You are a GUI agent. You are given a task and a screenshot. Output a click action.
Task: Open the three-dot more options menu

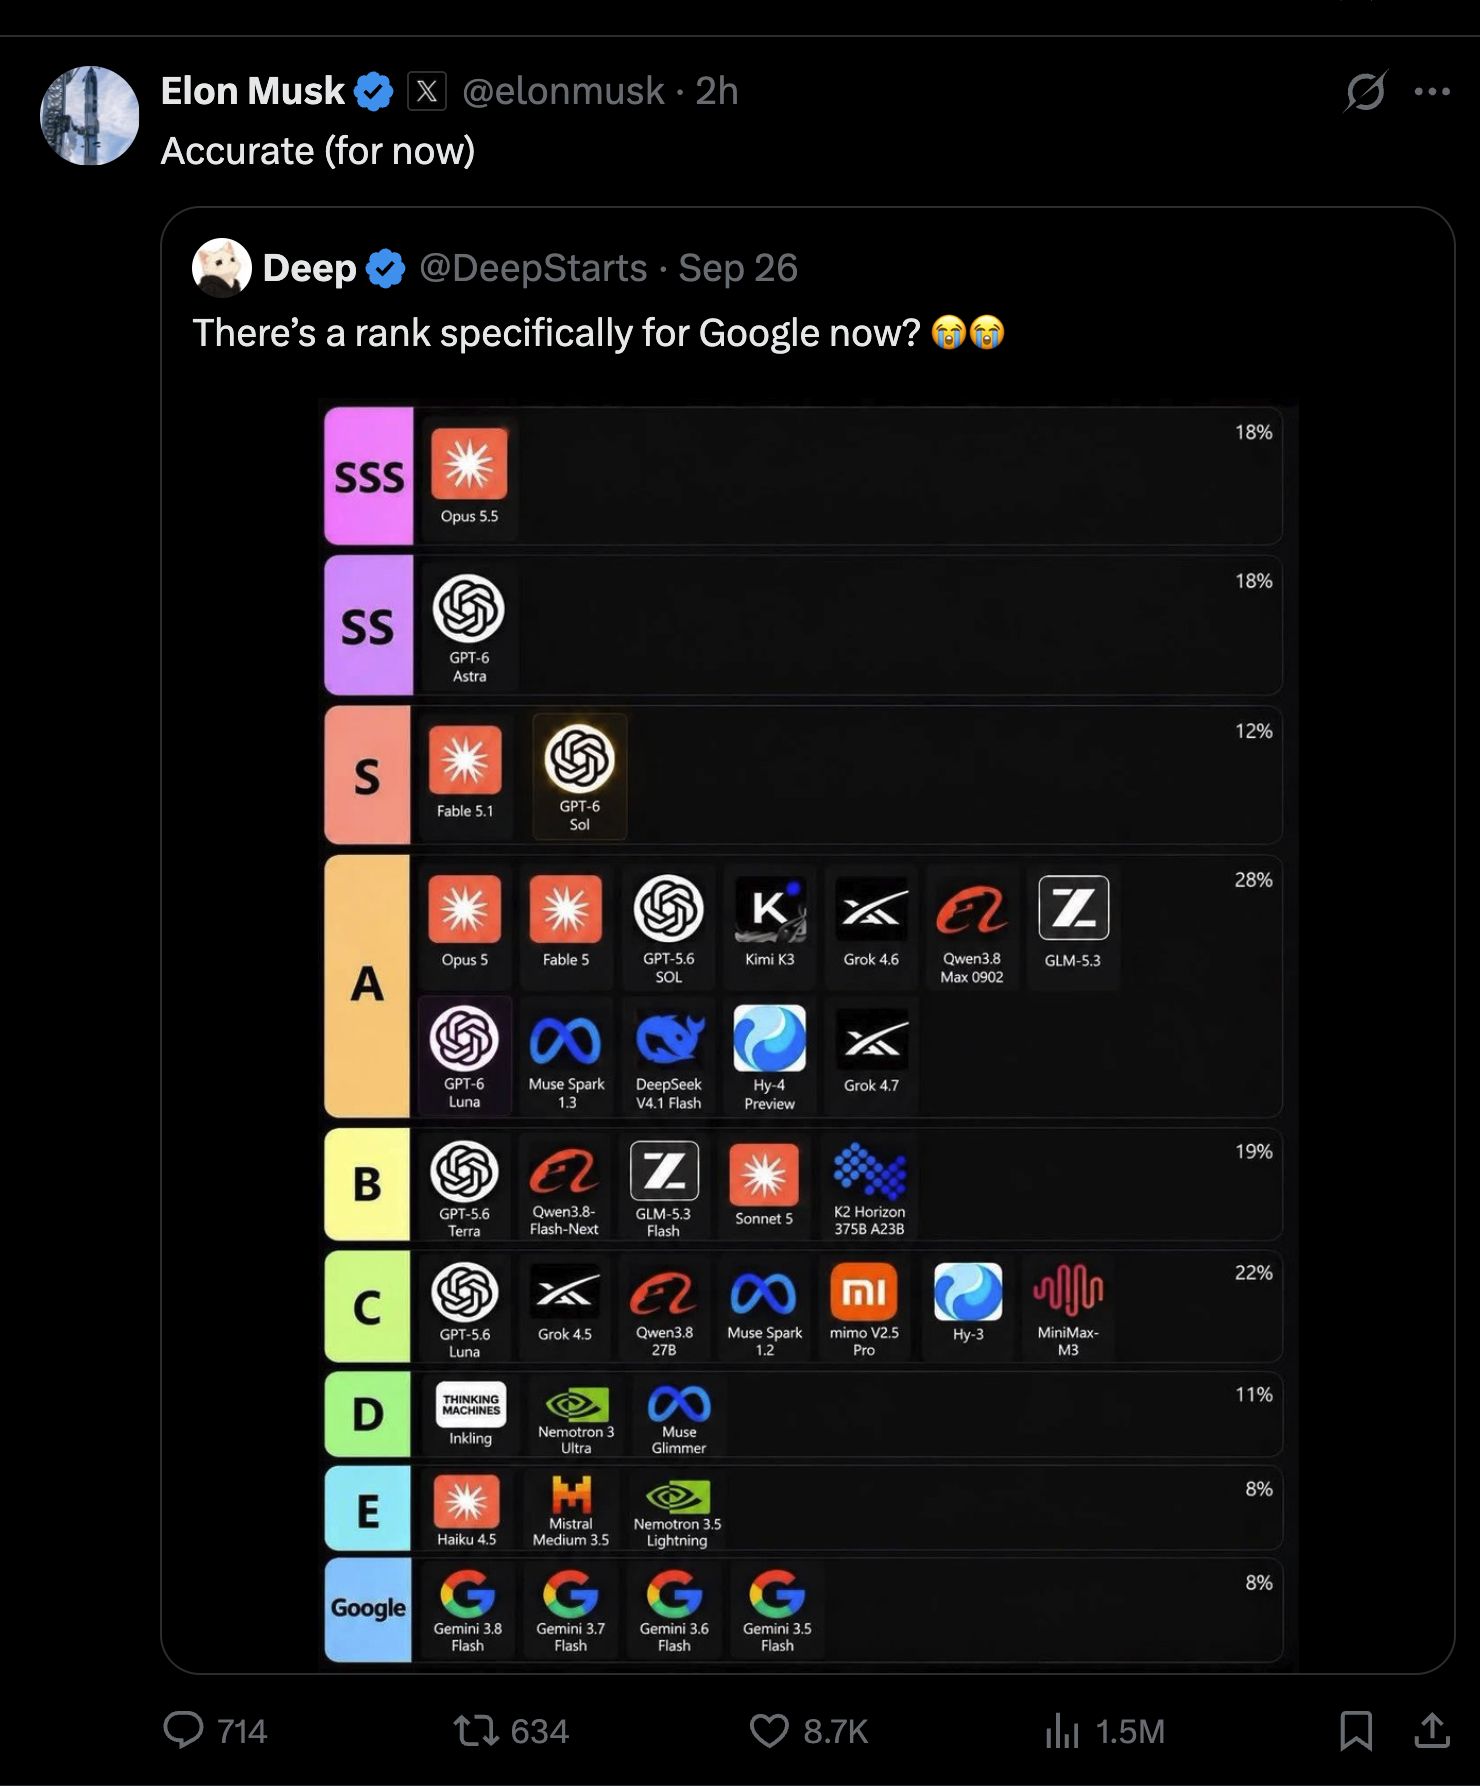(x=1432, y=92)
